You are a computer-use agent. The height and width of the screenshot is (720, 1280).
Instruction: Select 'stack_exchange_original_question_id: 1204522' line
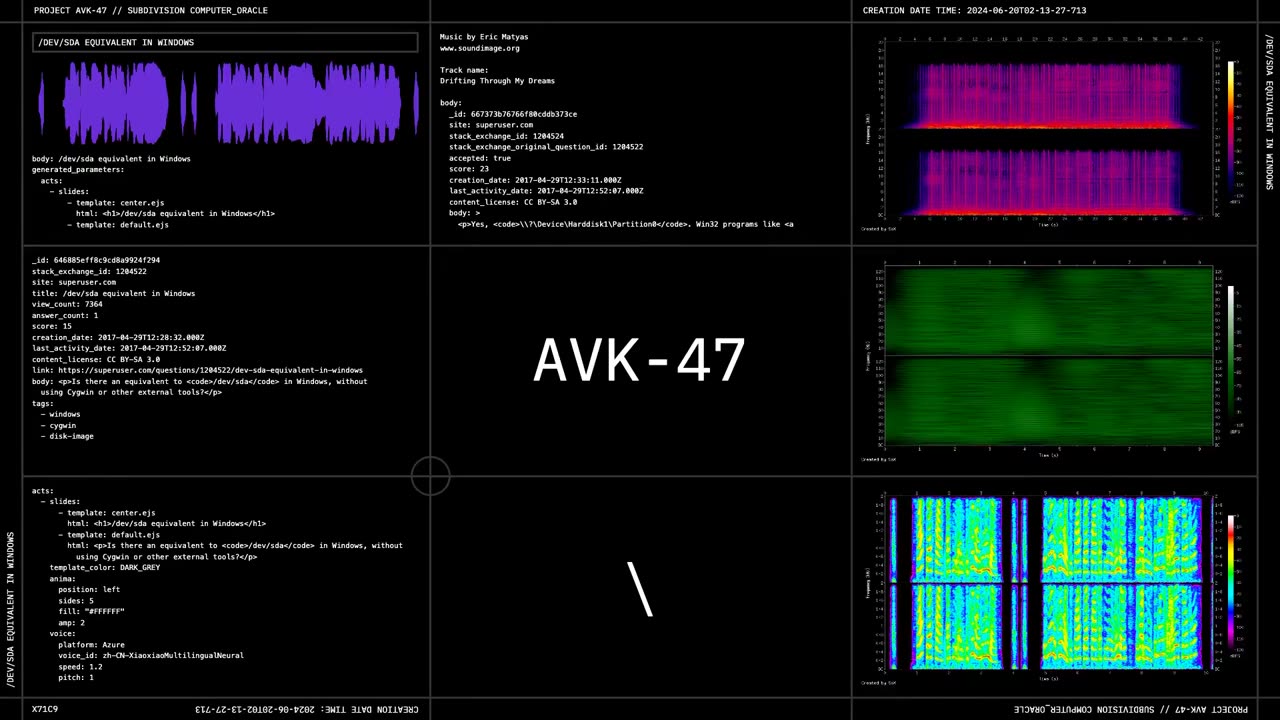[546, 147]
